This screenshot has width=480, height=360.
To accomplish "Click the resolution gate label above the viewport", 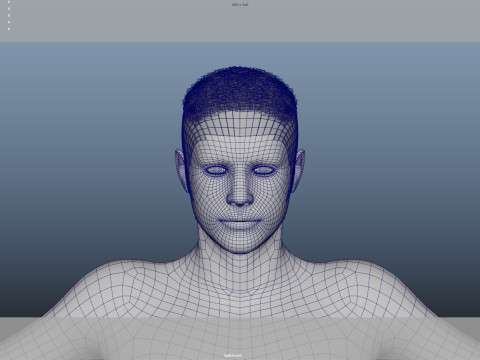I will 240,5.
